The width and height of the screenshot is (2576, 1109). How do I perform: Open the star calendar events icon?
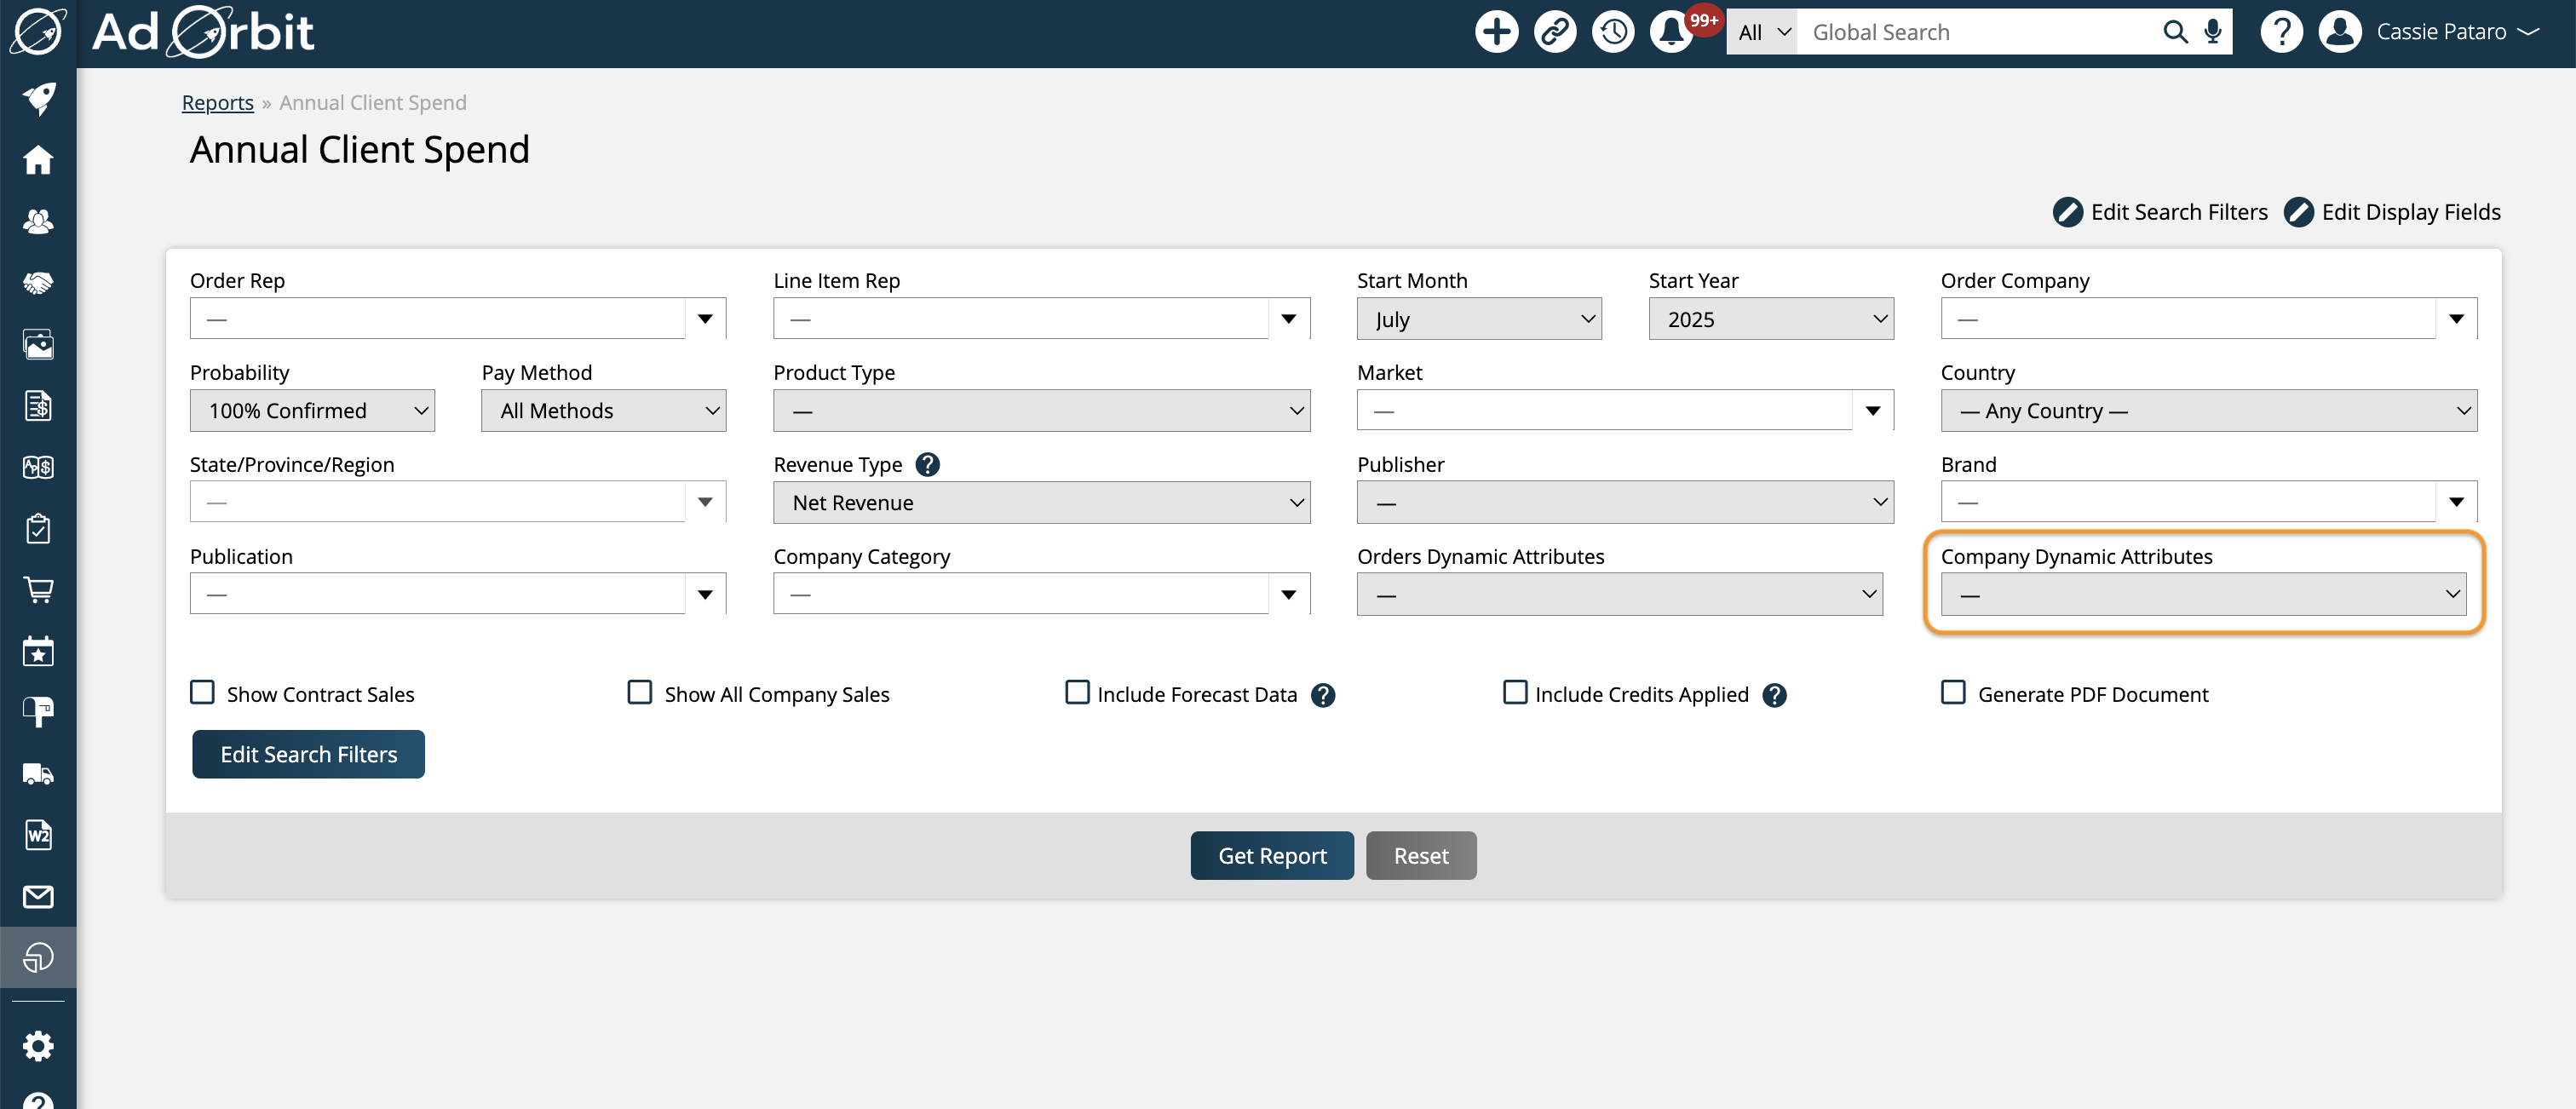(38, 651)
